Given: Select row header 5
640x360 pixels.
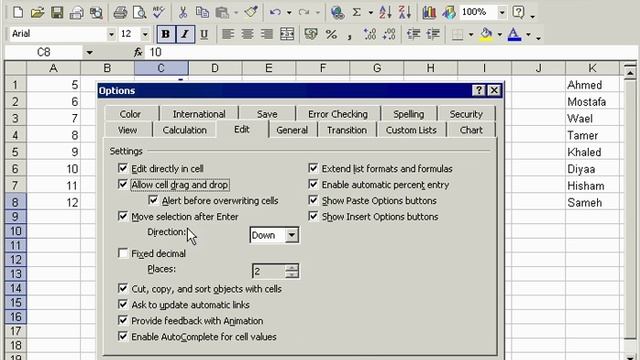Looking at the screenshot, I should point(15,152).
